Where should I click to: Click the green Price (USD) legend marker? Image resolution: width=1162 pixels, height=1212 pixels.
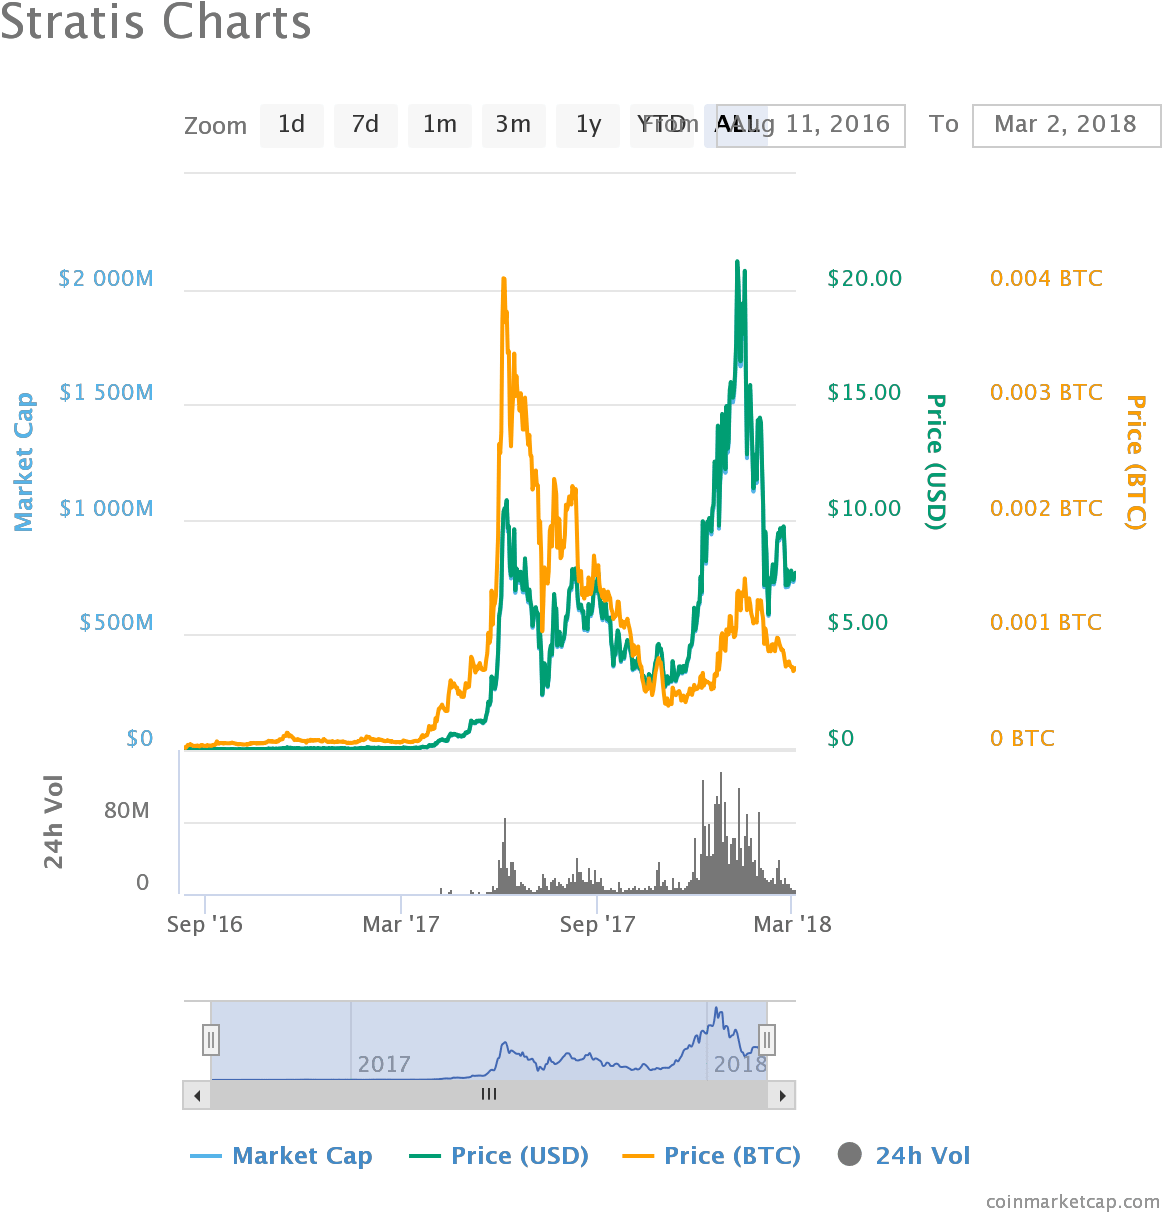pyautogui.click(x=424, y=1155)
